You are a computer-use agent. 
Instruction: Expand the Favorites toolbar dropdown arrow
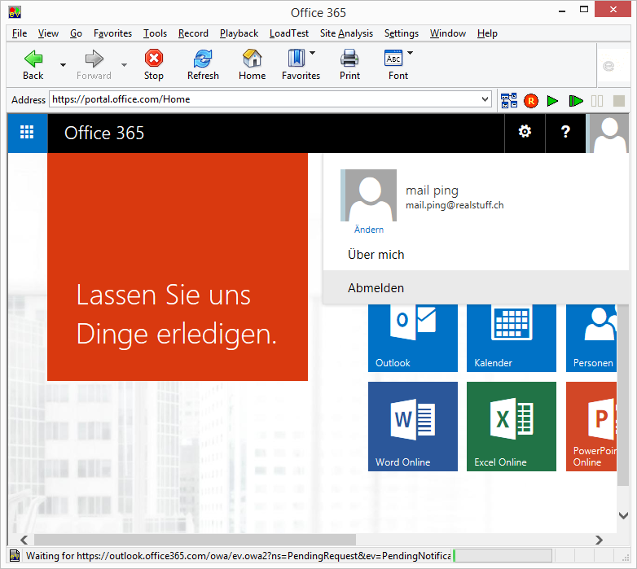[x=312, y=53]
